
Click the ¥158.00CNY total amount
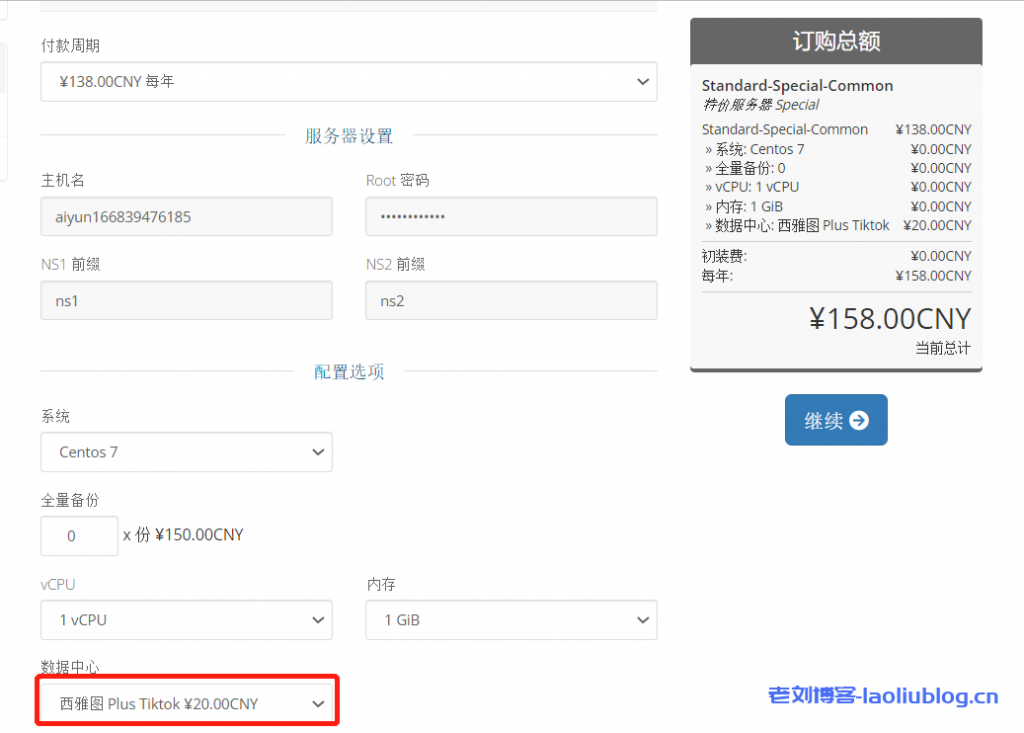[x=890, y=319]
